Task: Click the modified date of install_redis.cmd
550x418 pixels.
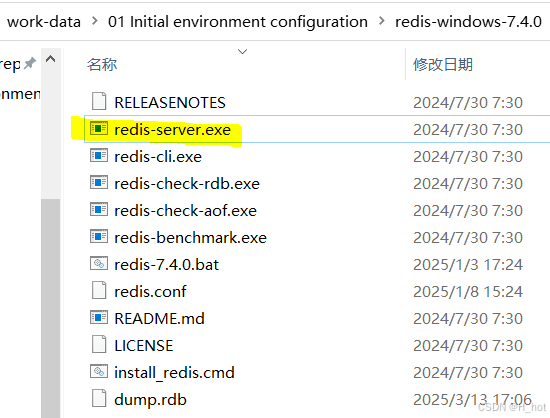Action: (468, 373)
